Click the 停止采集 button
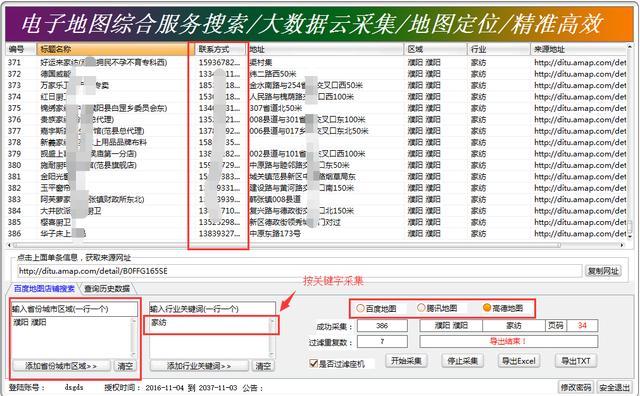 point(462,360)
